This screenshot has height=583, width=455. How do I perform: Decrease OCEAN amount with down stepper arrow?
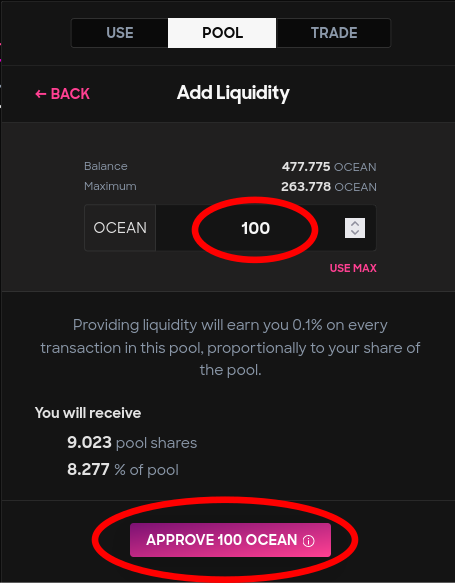[x=355, y=233]
